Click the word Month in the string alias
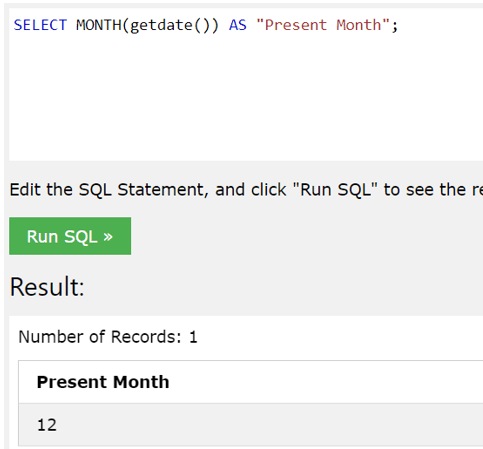This screenshot has width=483, height=449. click(359, 25)
